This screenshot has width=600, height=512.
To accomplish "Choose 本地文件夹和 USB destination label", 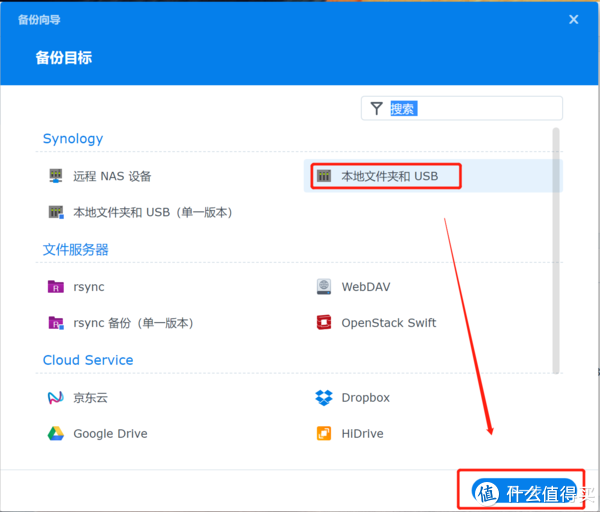I will (390, 176).
